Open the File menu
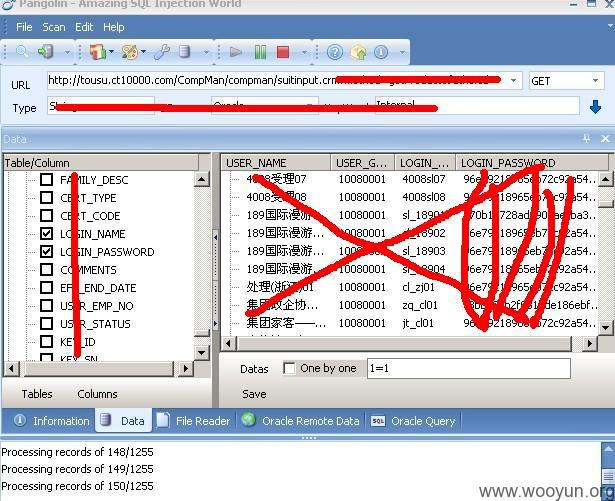615x501 pixels. click(x=24, y=27)
